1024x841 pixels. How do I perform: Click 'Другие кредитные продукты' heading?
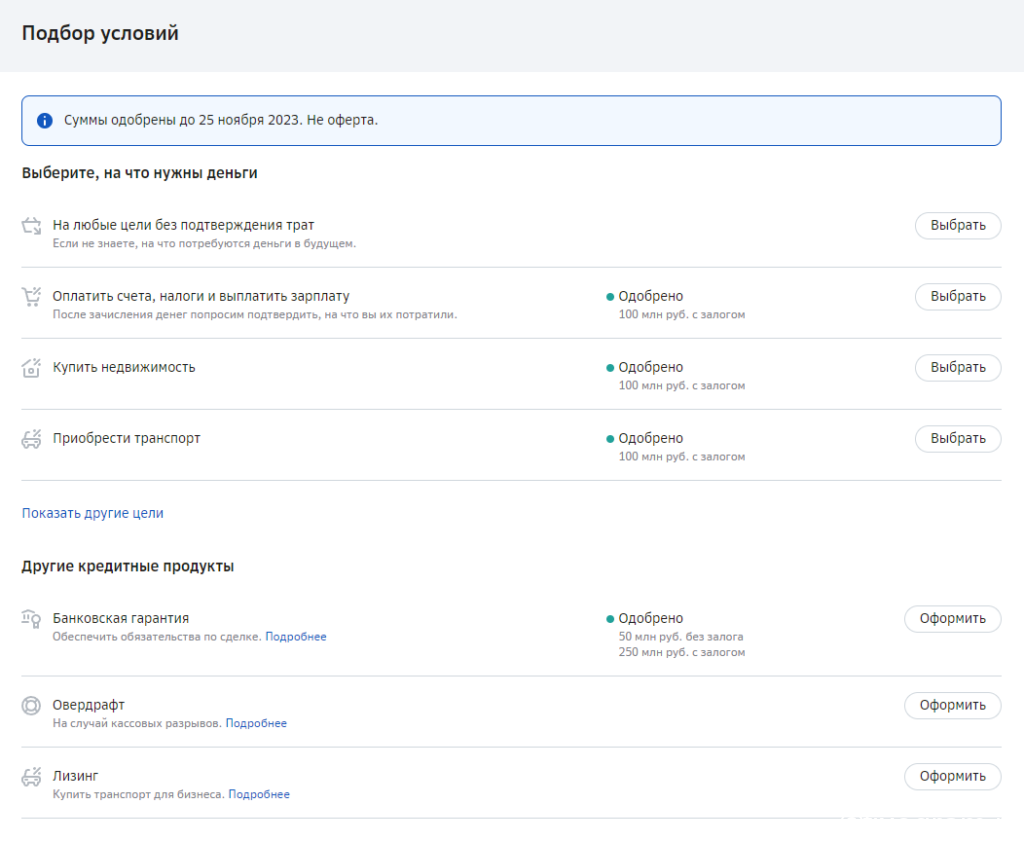click(128, 566)
